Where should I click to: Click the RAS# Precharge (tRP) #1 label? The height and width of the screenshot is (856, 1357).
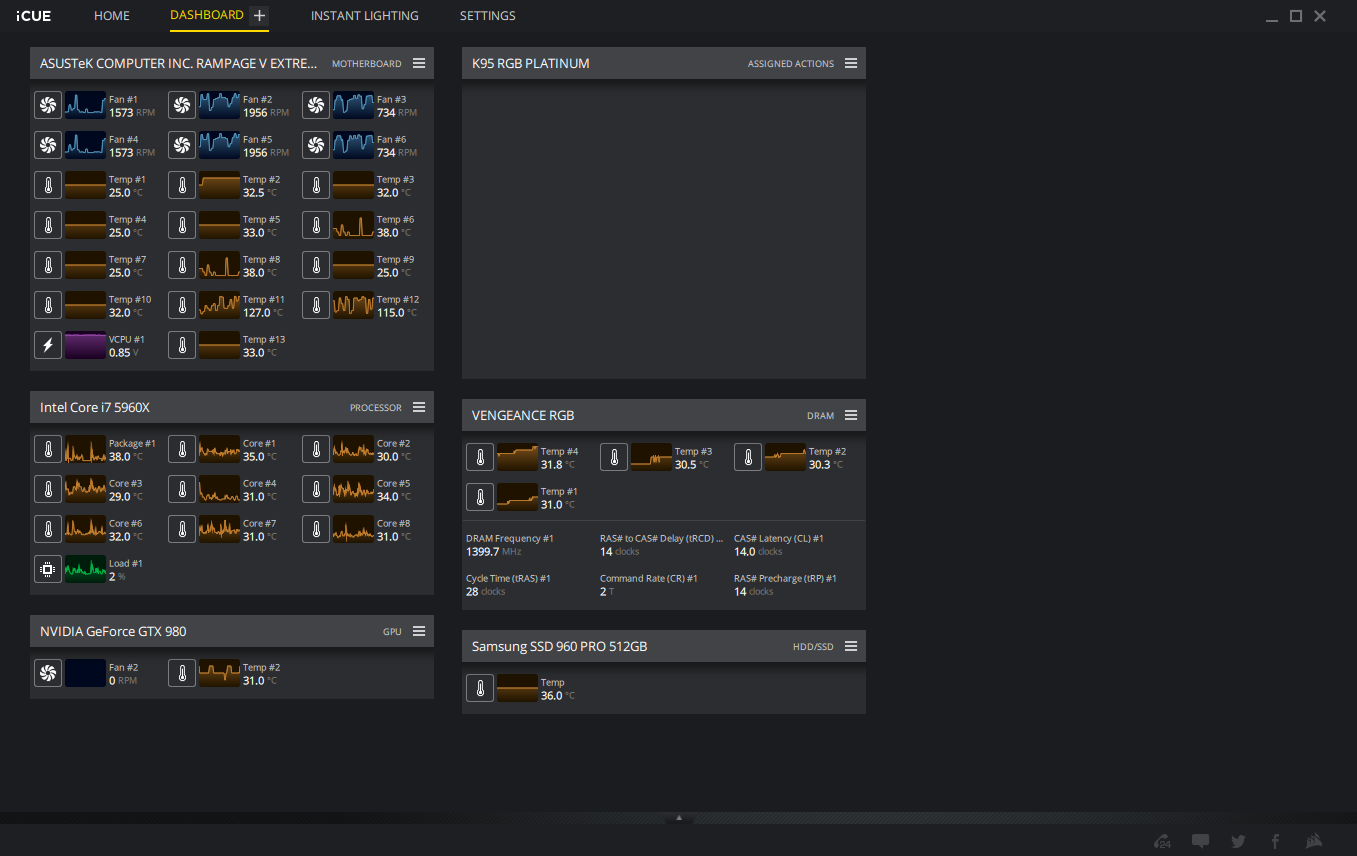[785, 579]
